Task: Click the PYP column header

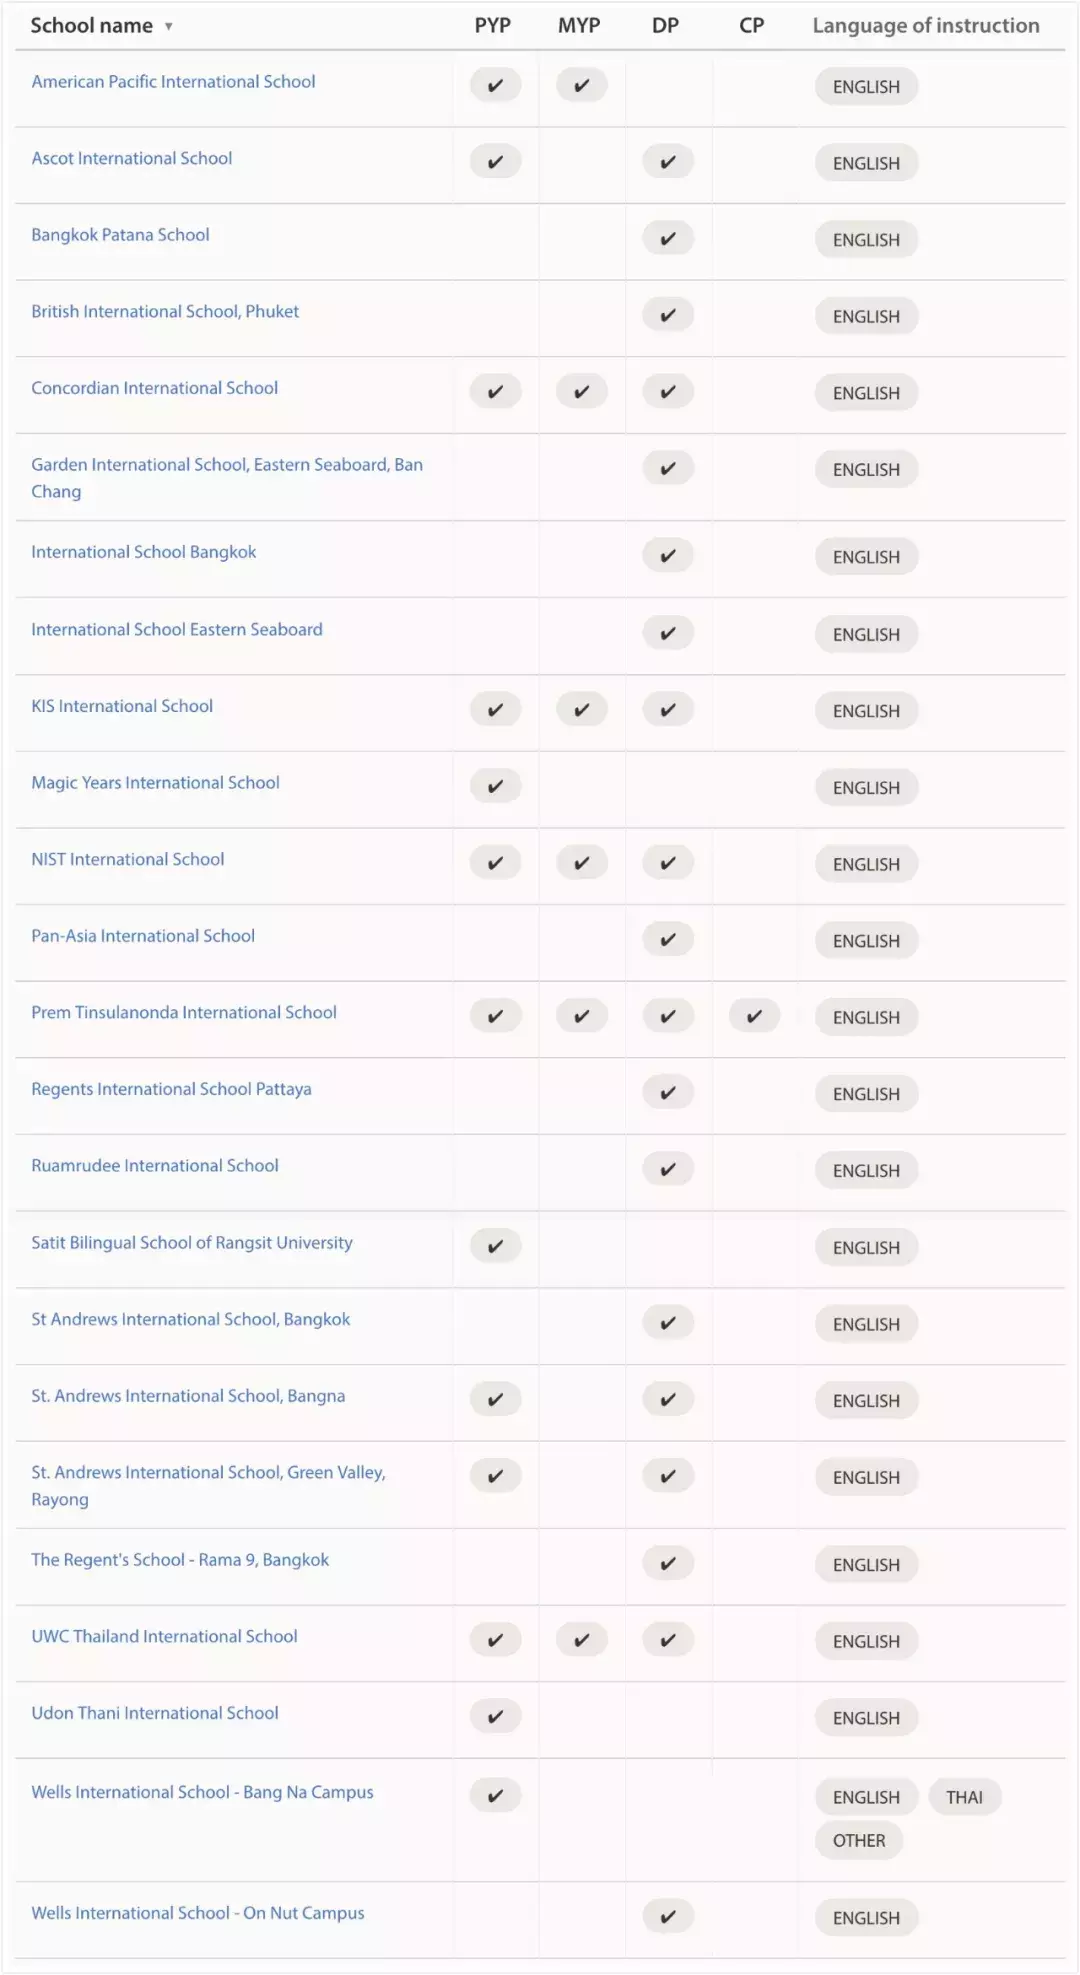Action: coord(492,26)
